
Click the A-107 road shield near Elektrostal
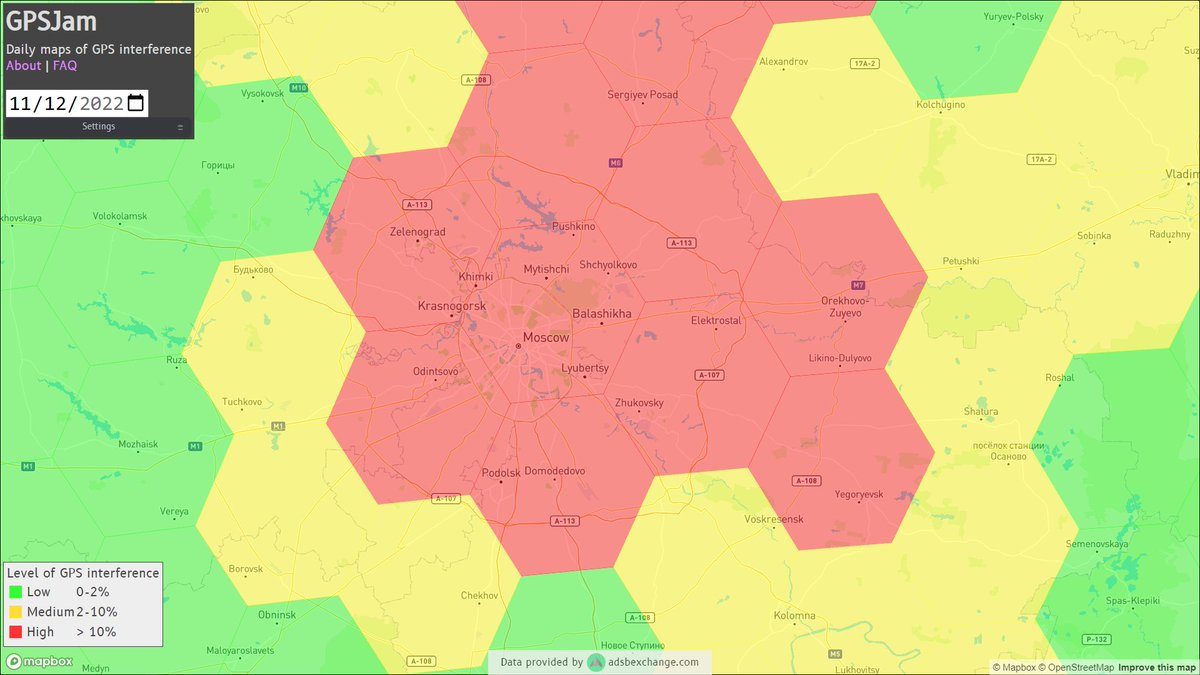click(708, 375)
